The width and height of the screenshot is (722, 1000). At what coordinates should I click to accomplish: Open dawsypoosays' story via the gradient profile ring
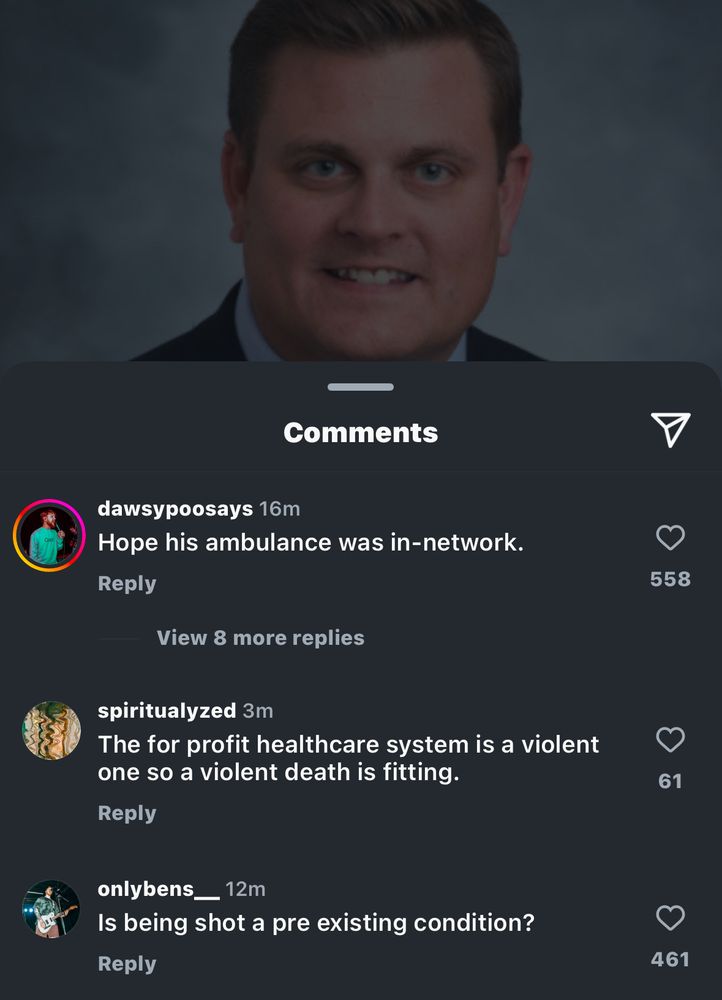(x=49, y=537)
